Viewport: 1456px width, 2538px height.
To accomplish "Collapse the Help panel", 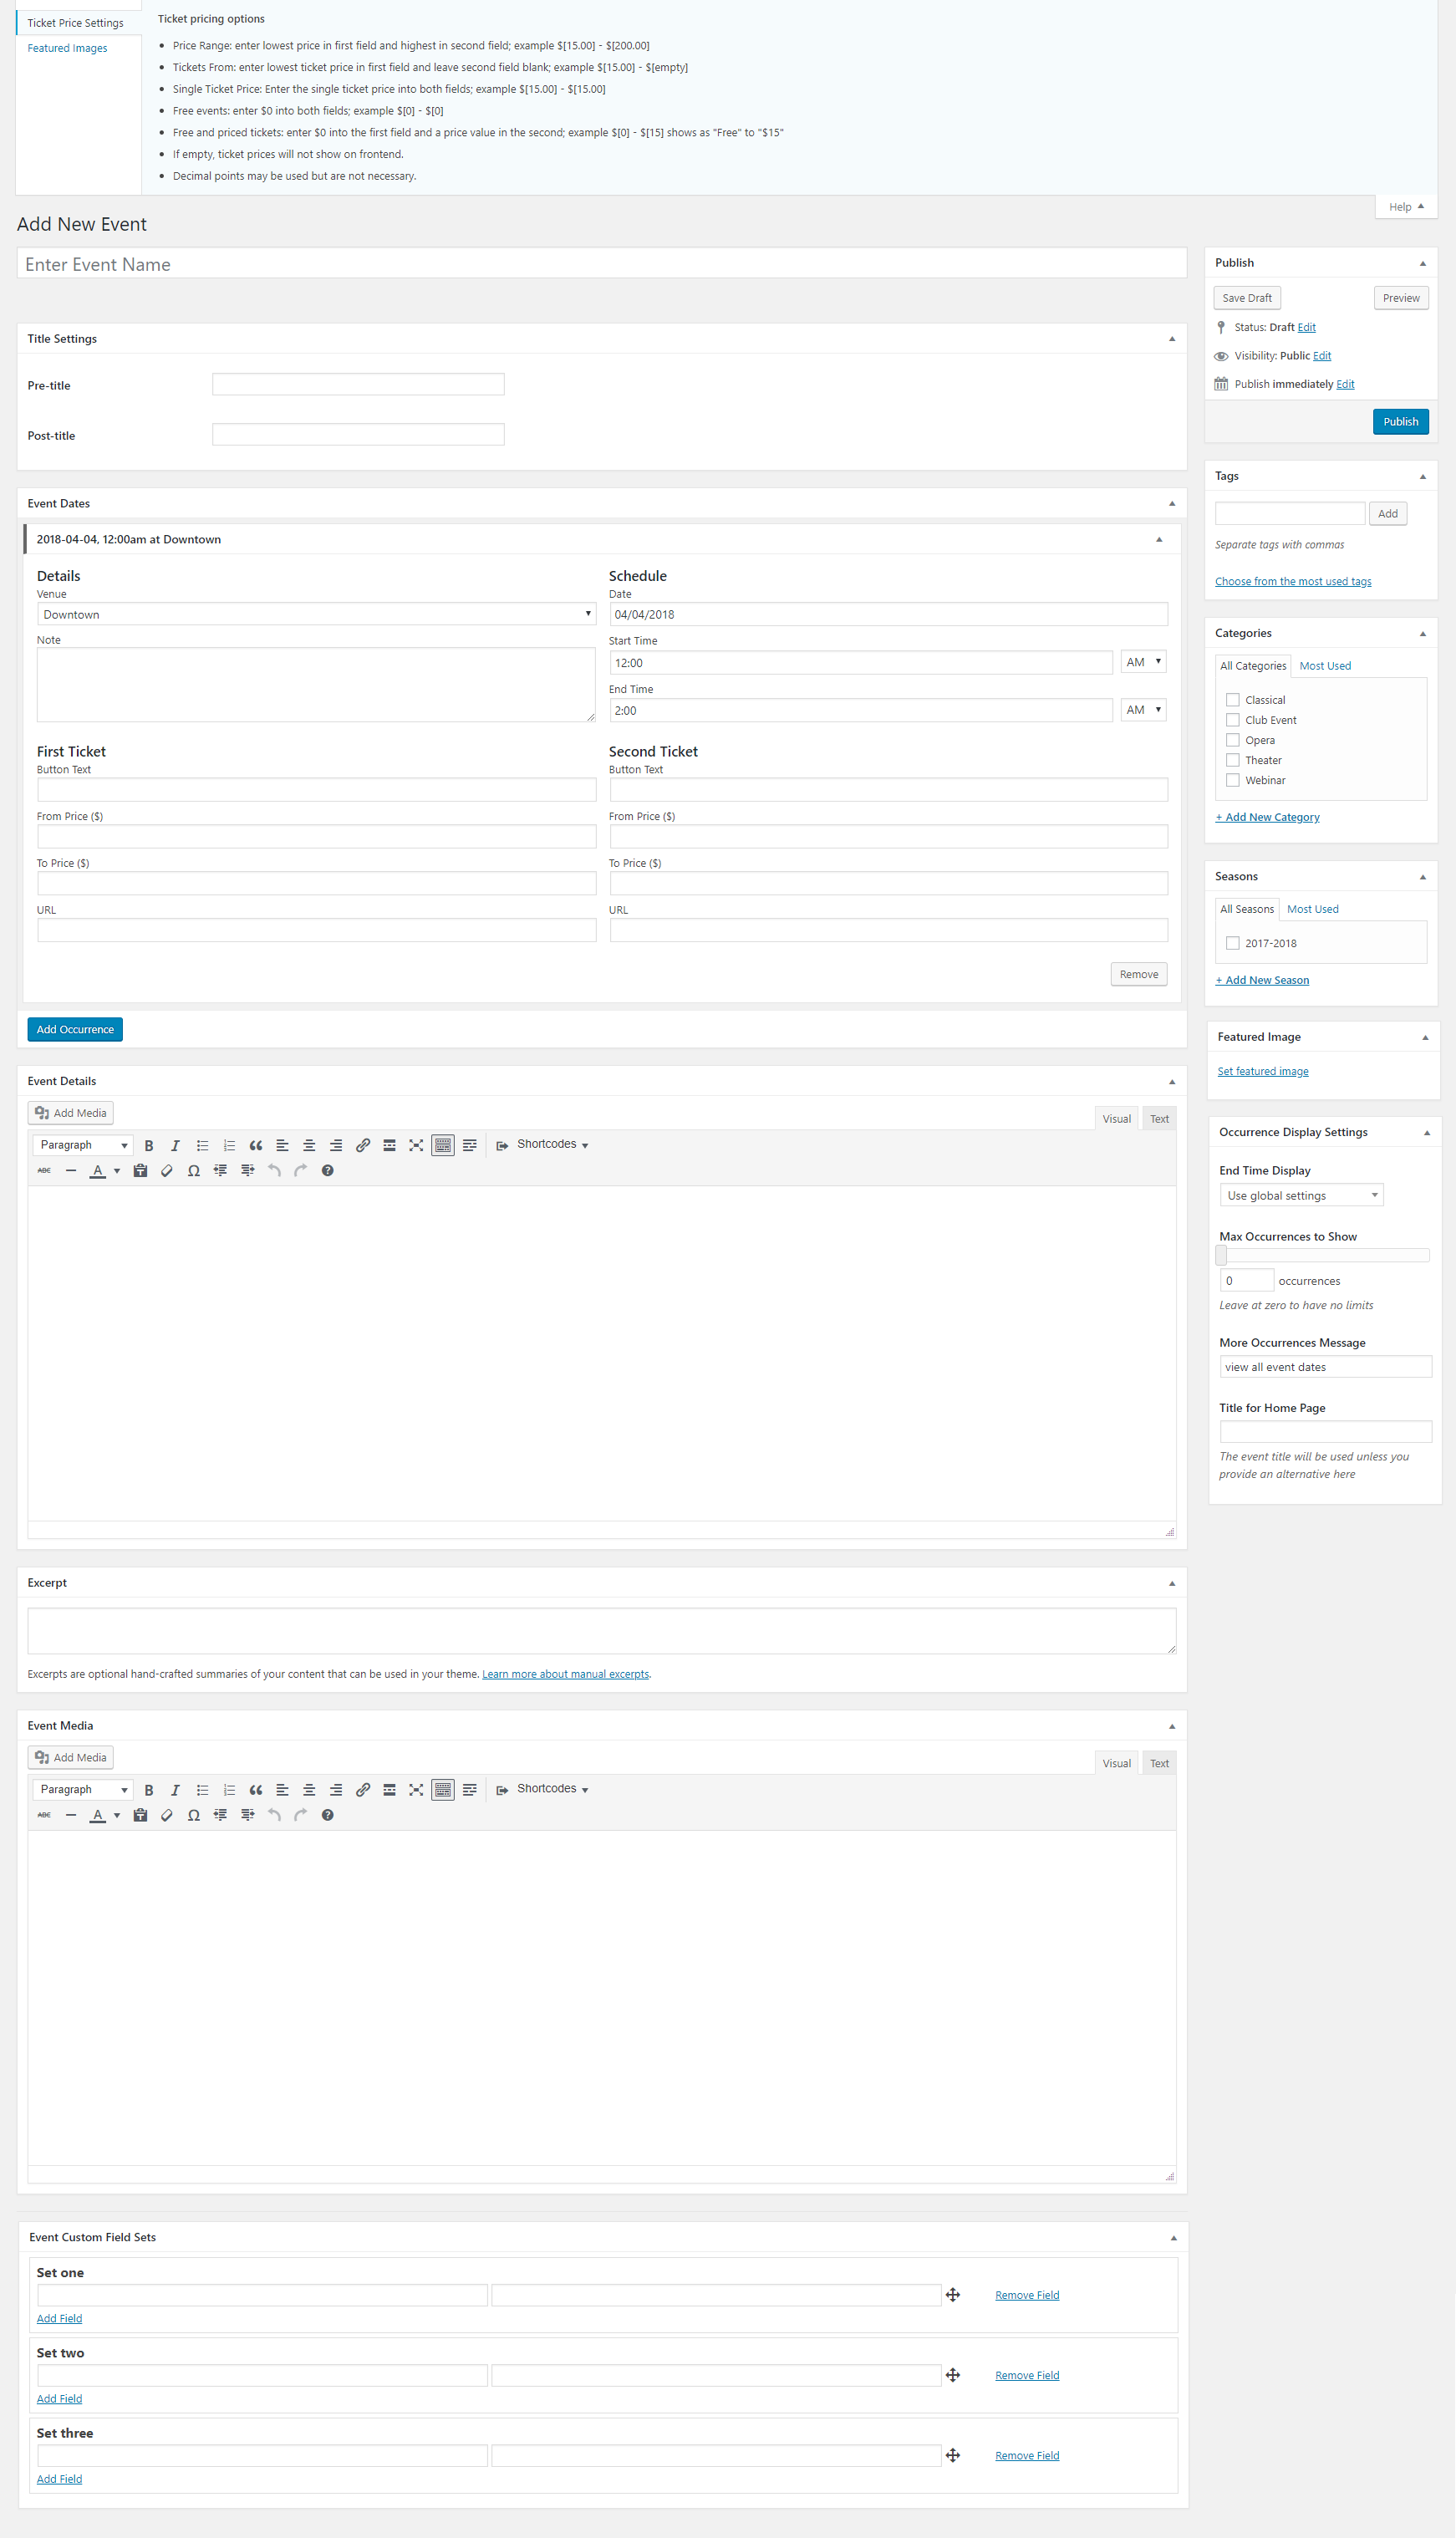I will (1406, 207).
